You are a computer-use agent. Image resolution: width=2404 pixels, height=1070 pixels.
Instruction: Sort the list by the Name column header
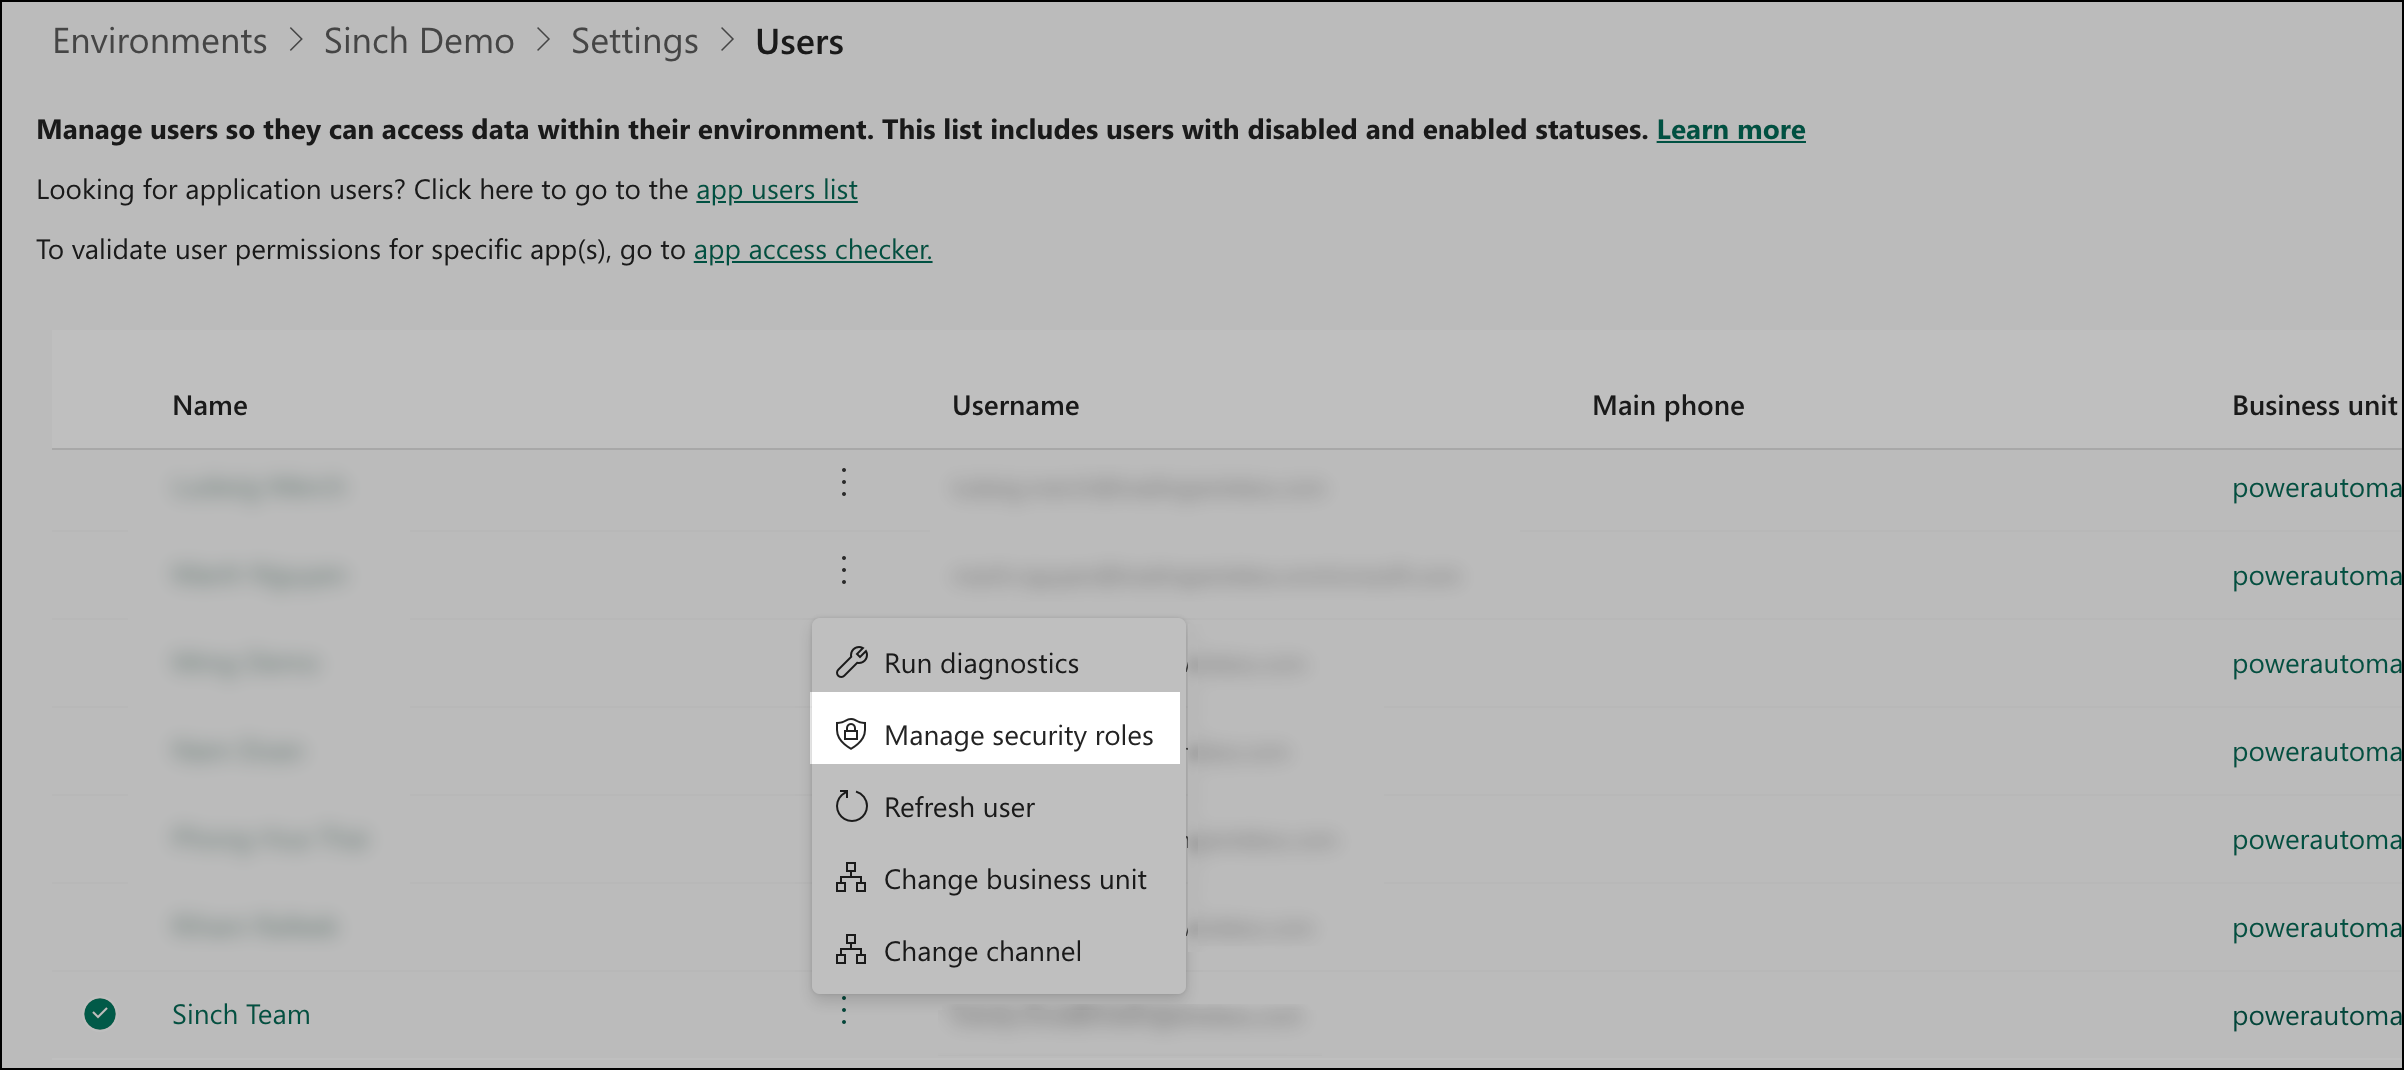[x=208, y=405]
